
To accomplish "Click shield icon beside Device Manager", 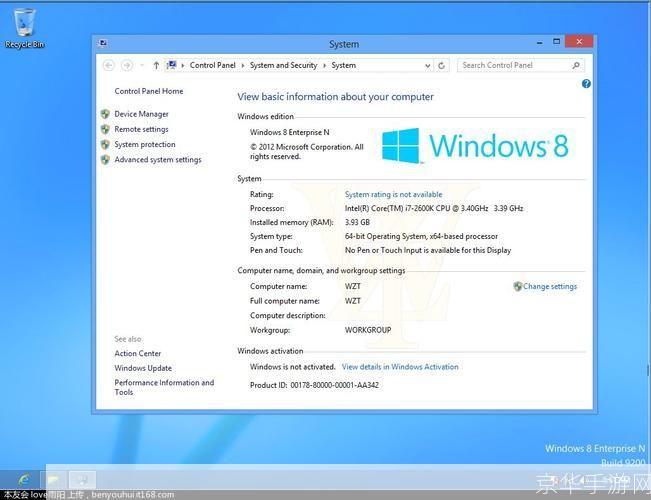I will pos(105,114).
